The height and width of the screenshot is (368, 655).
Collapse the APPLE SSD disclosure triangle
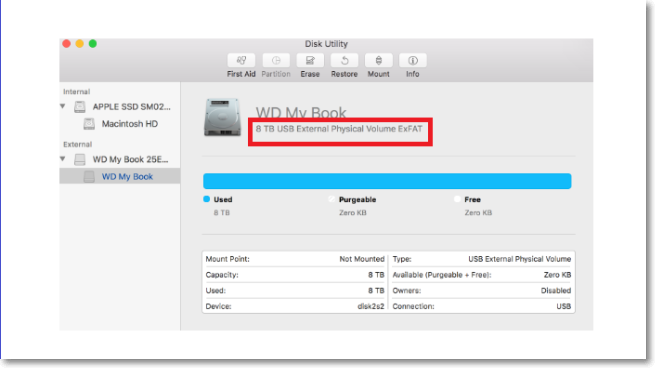[x=63, y=107]
